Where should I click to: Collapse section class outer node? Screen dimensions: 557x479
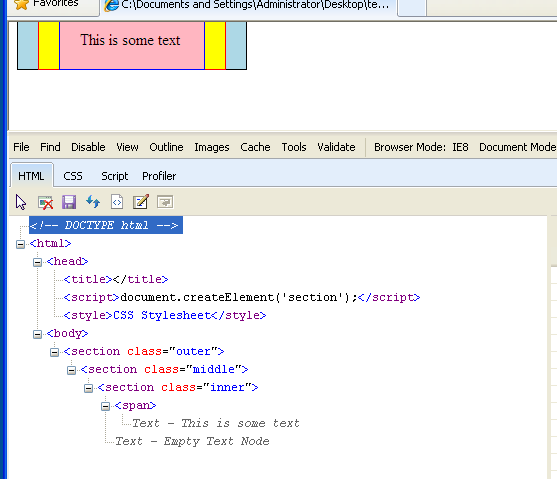[54, 352]
